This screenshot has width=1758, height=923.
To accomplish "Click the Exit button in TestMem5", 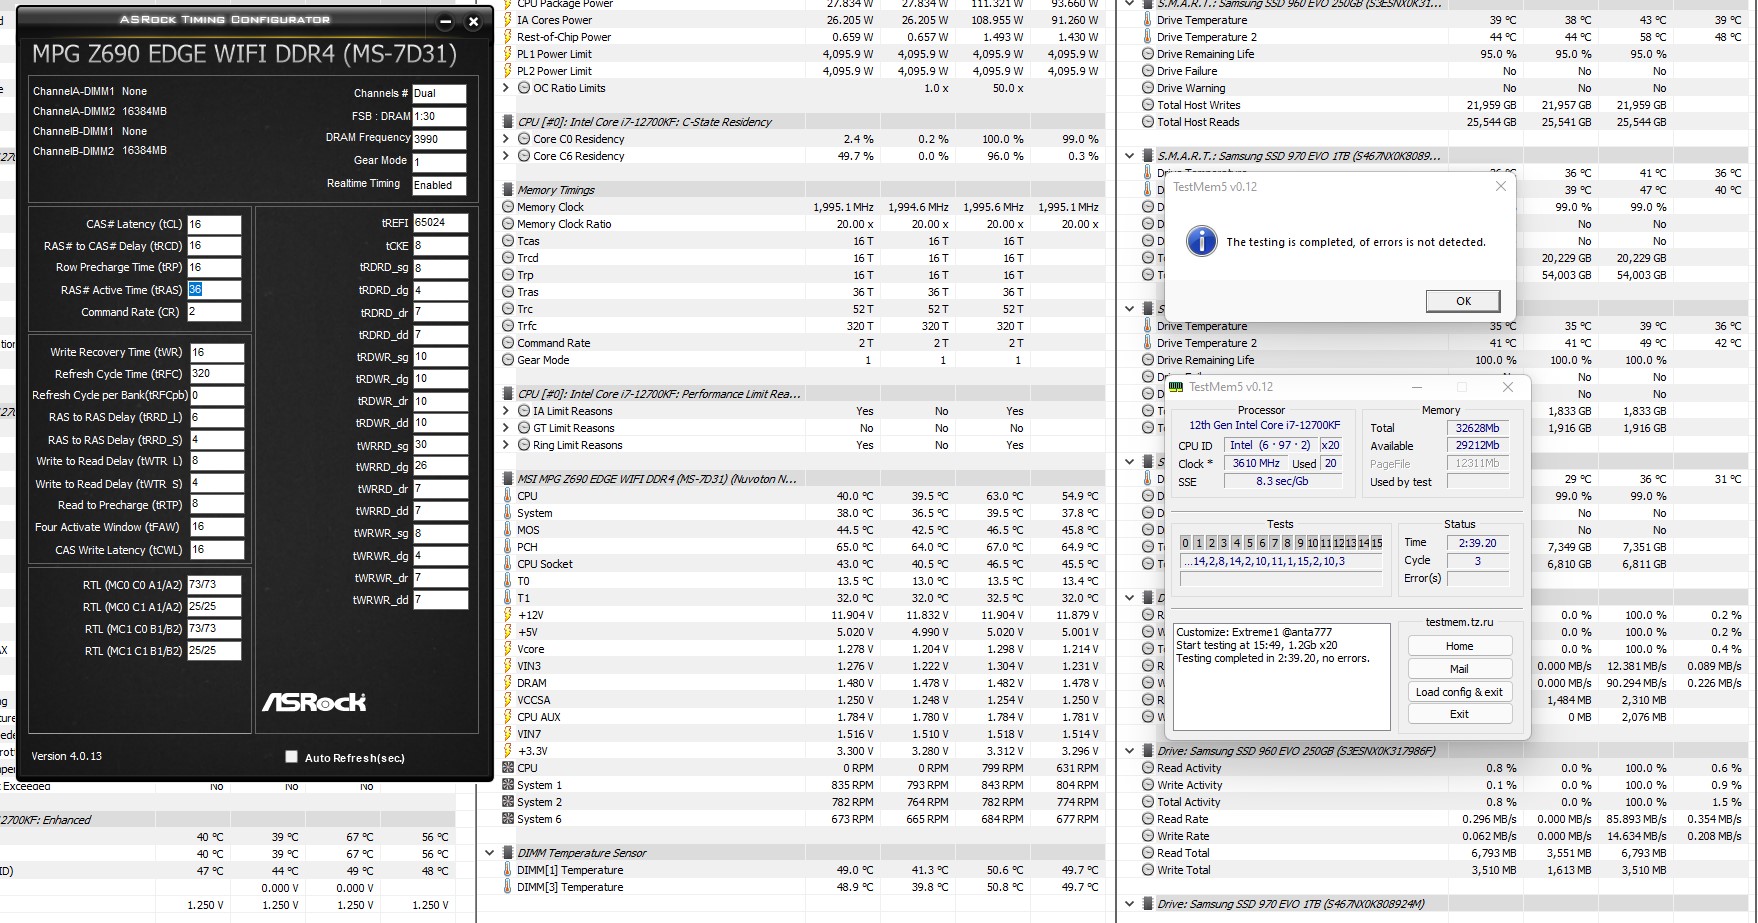I will (x=1459, y=714).
